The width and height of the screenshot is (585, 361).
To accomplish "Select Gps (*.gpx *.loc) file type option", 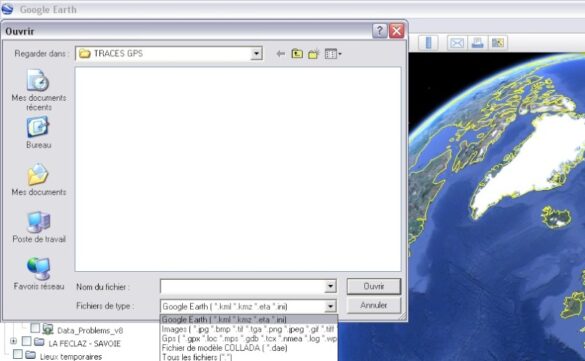I will point(248,339).
